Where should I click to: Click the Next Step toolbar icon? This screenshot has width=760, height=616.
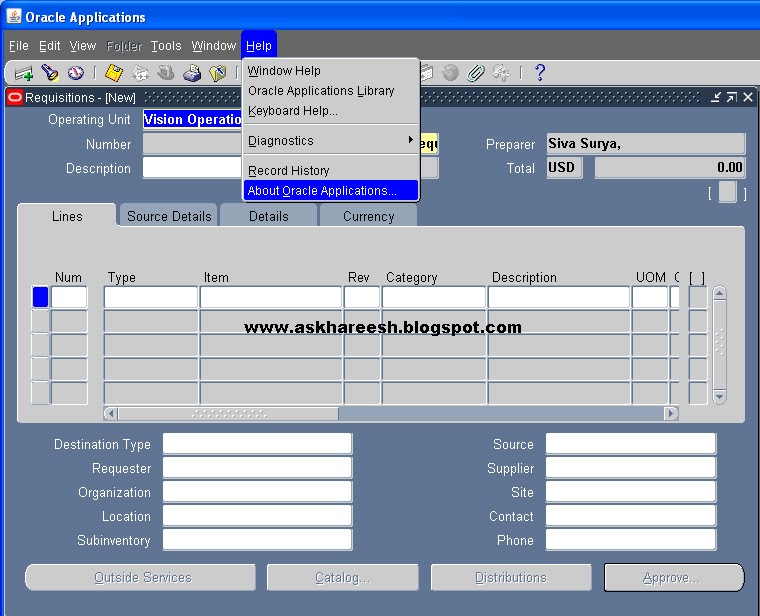tap(141, 73)
